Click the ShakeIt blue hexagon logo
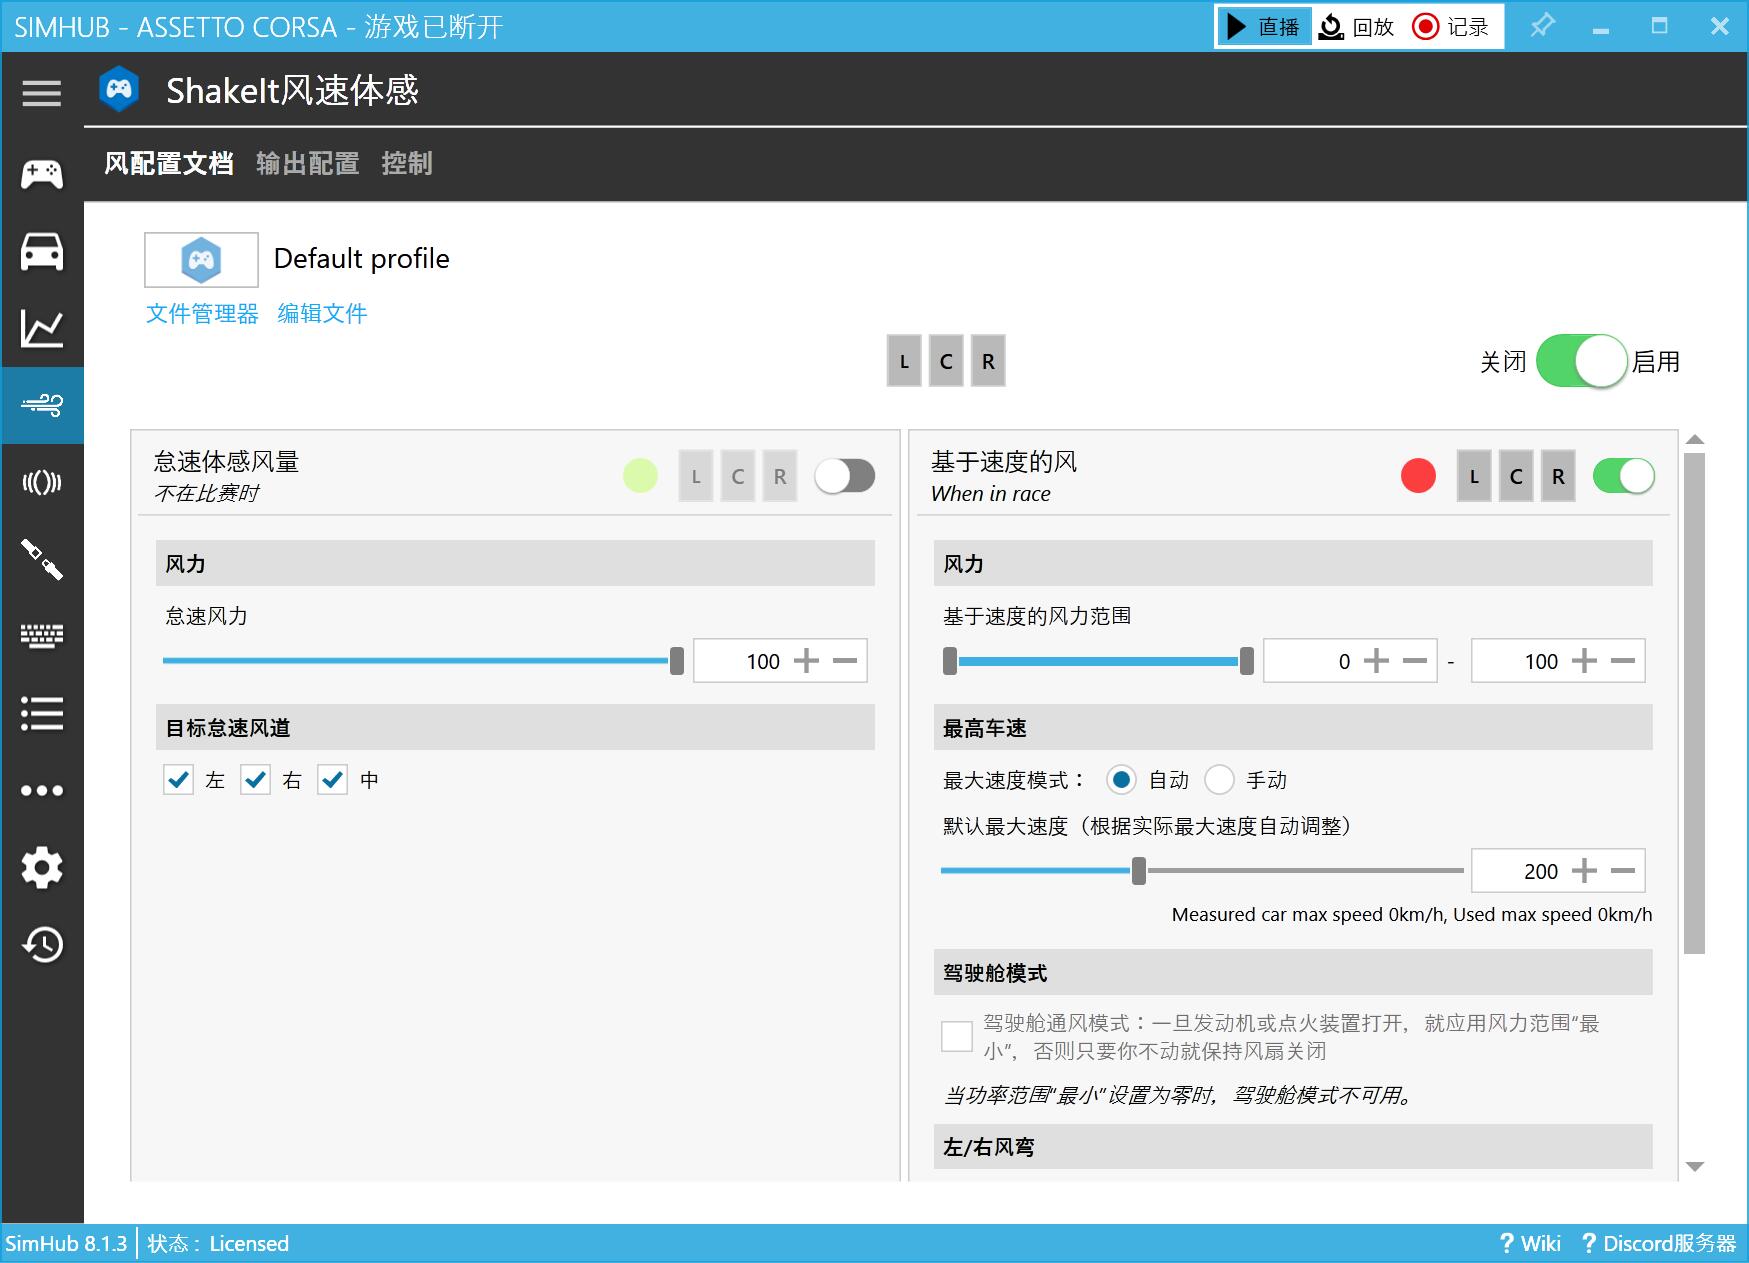The image size is (1749, 1263). point(119,90)
